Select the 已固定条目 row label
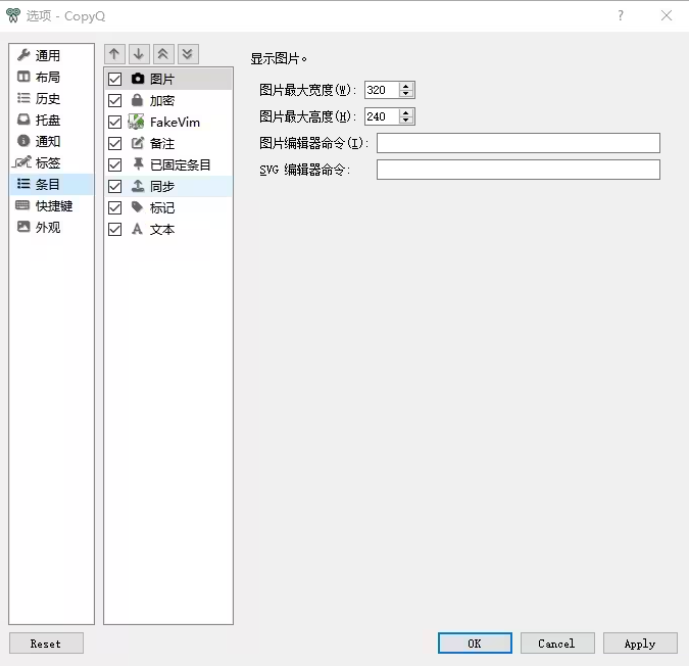 [180, 165]
